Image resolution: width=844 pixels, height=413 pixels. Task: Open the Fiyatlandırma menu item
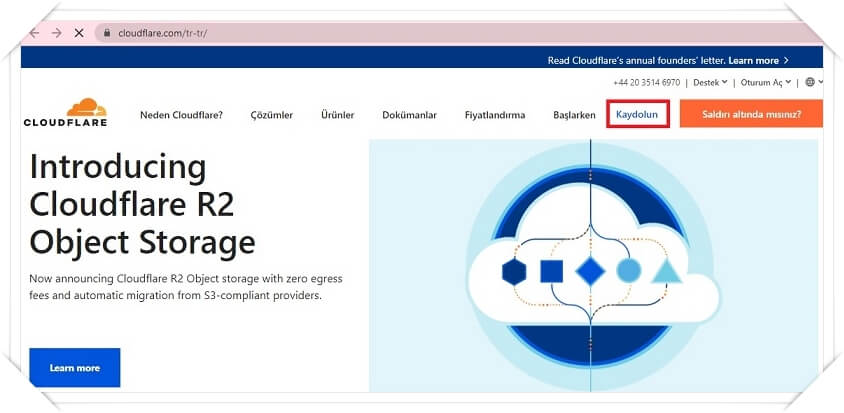pyautogui.click(x=495, y=115)
